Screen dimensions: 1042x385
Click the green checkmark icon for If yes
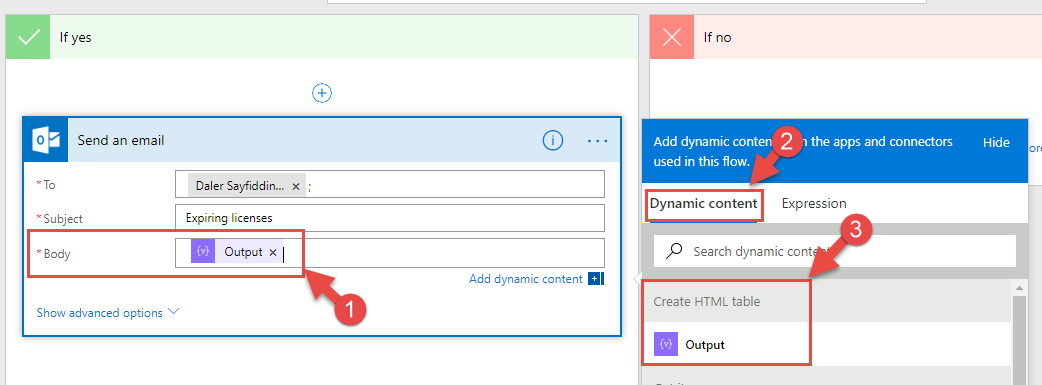pyautogui.click(x=27, y=37)
